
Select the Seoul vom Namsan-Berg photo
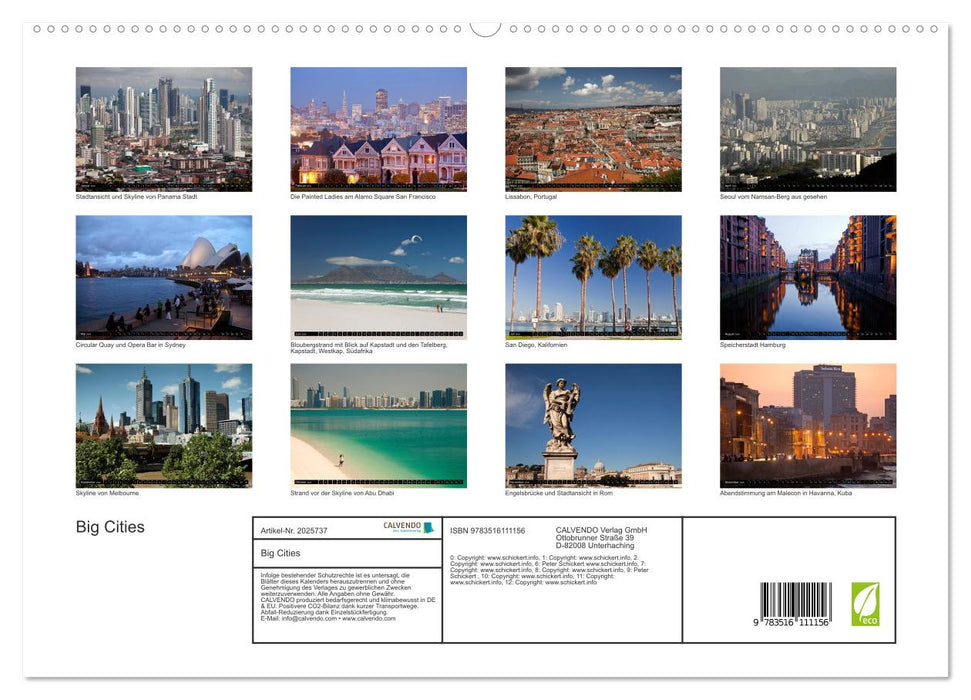pos(808,127)
